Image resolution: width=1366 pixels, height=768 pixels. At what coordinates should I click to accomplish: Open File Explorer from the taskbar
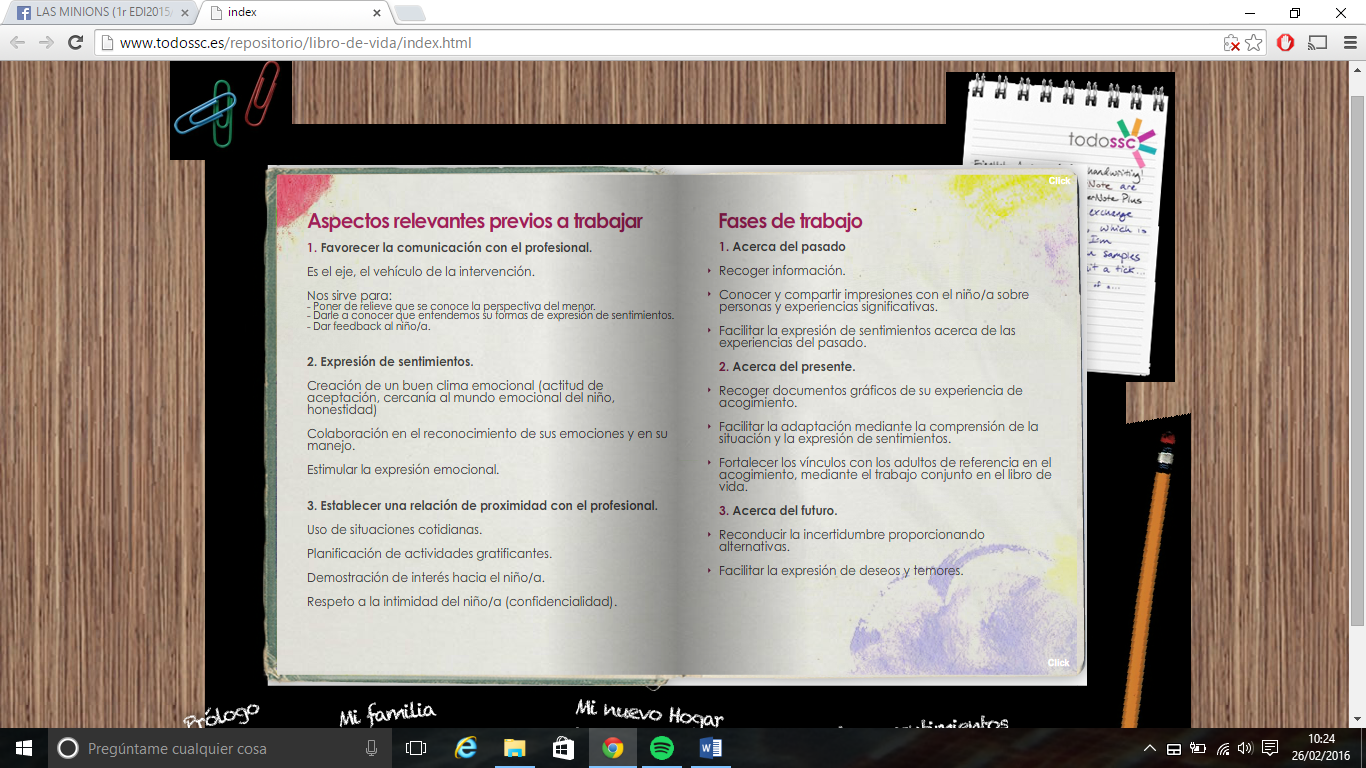pyautogui.click(x=515, y=748)
